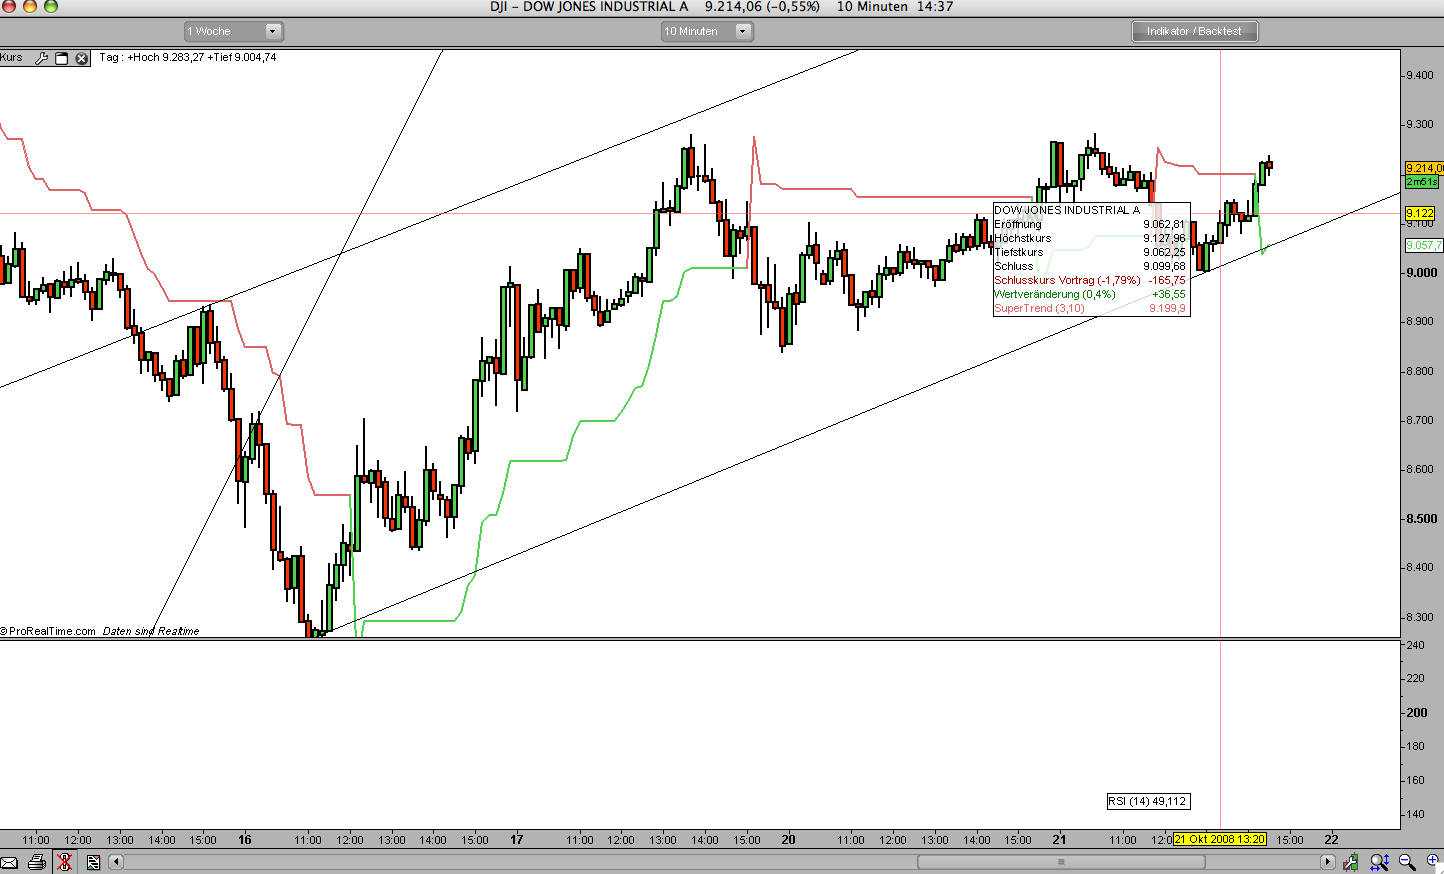The image size is (1444, 874).
Task: Nudge the chart scrollbar to the right
Action: point(1328,862)
